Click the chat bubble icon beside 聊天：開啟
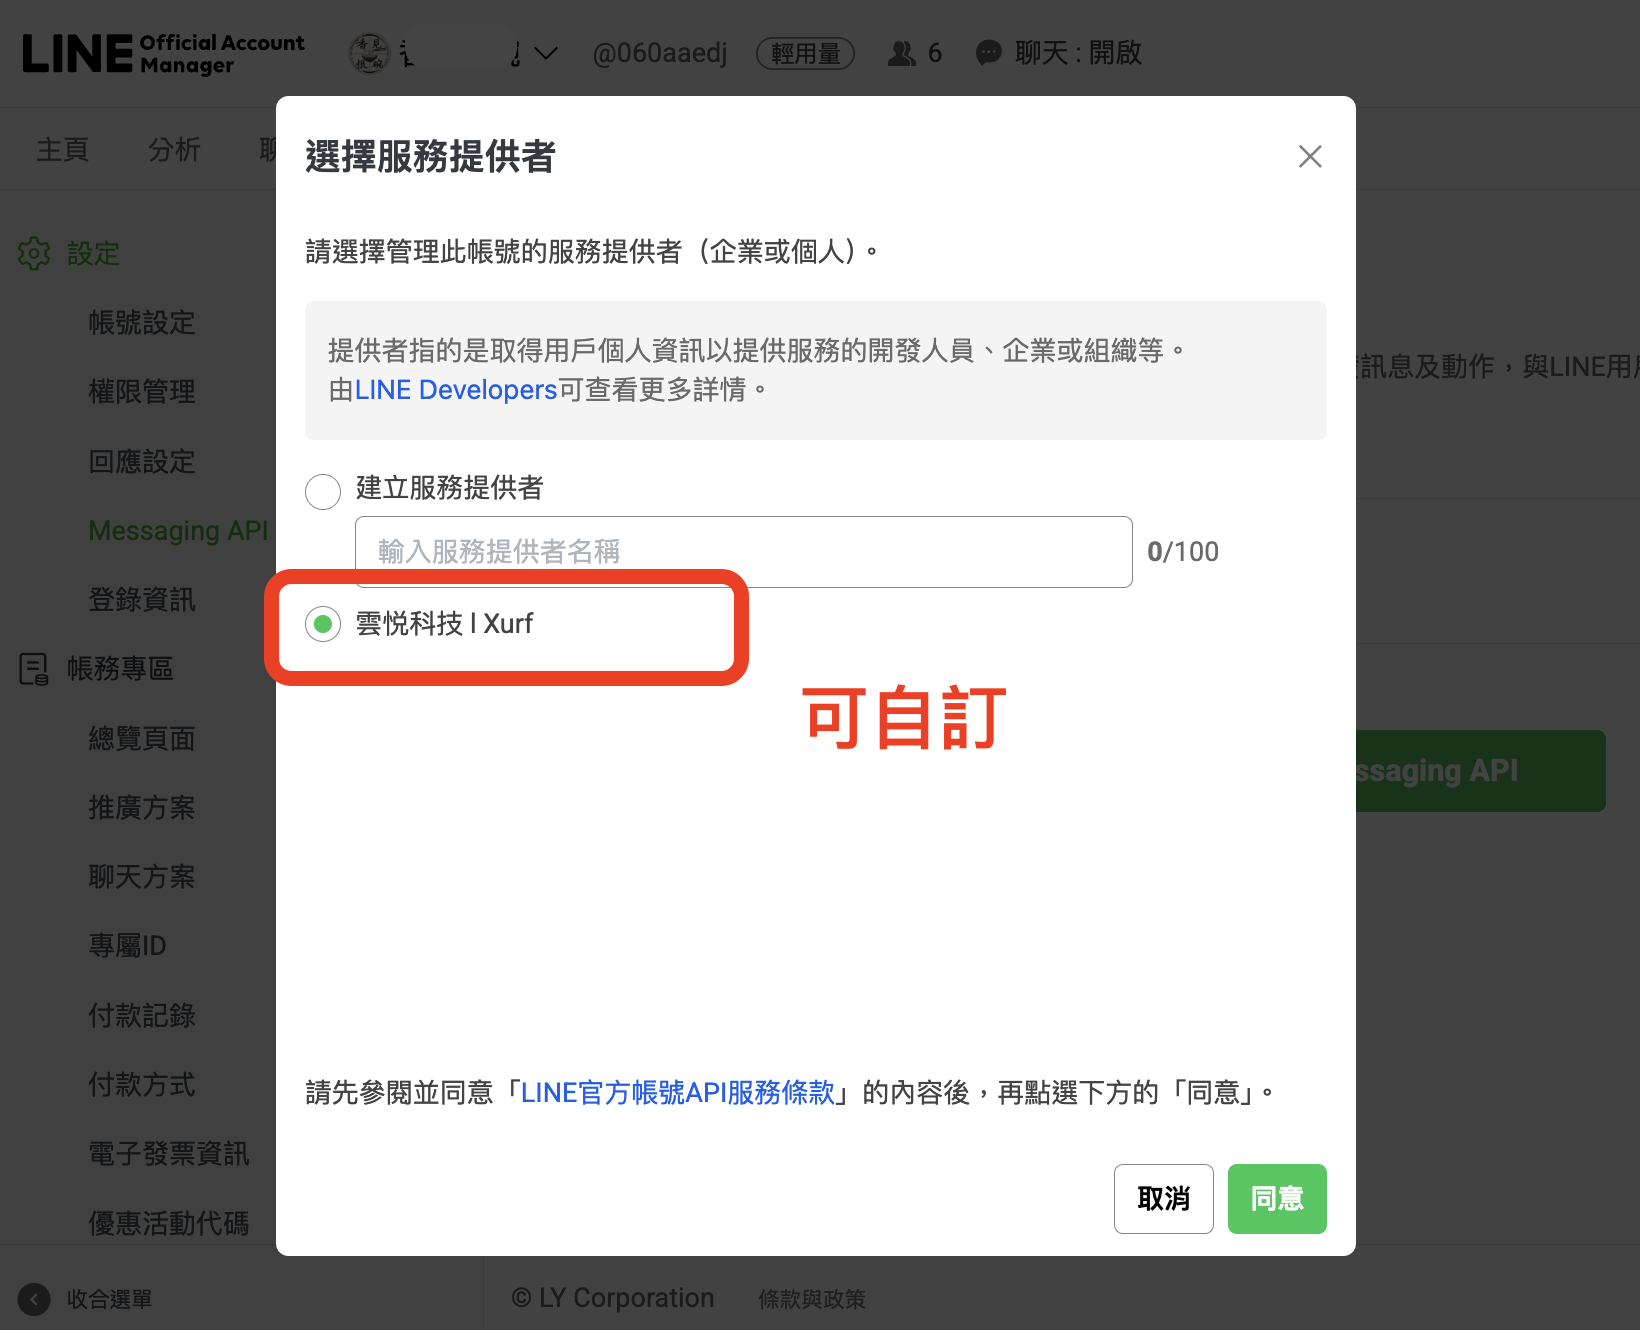This screenshot has width=1640, height=1330. [x=989, y=53]
